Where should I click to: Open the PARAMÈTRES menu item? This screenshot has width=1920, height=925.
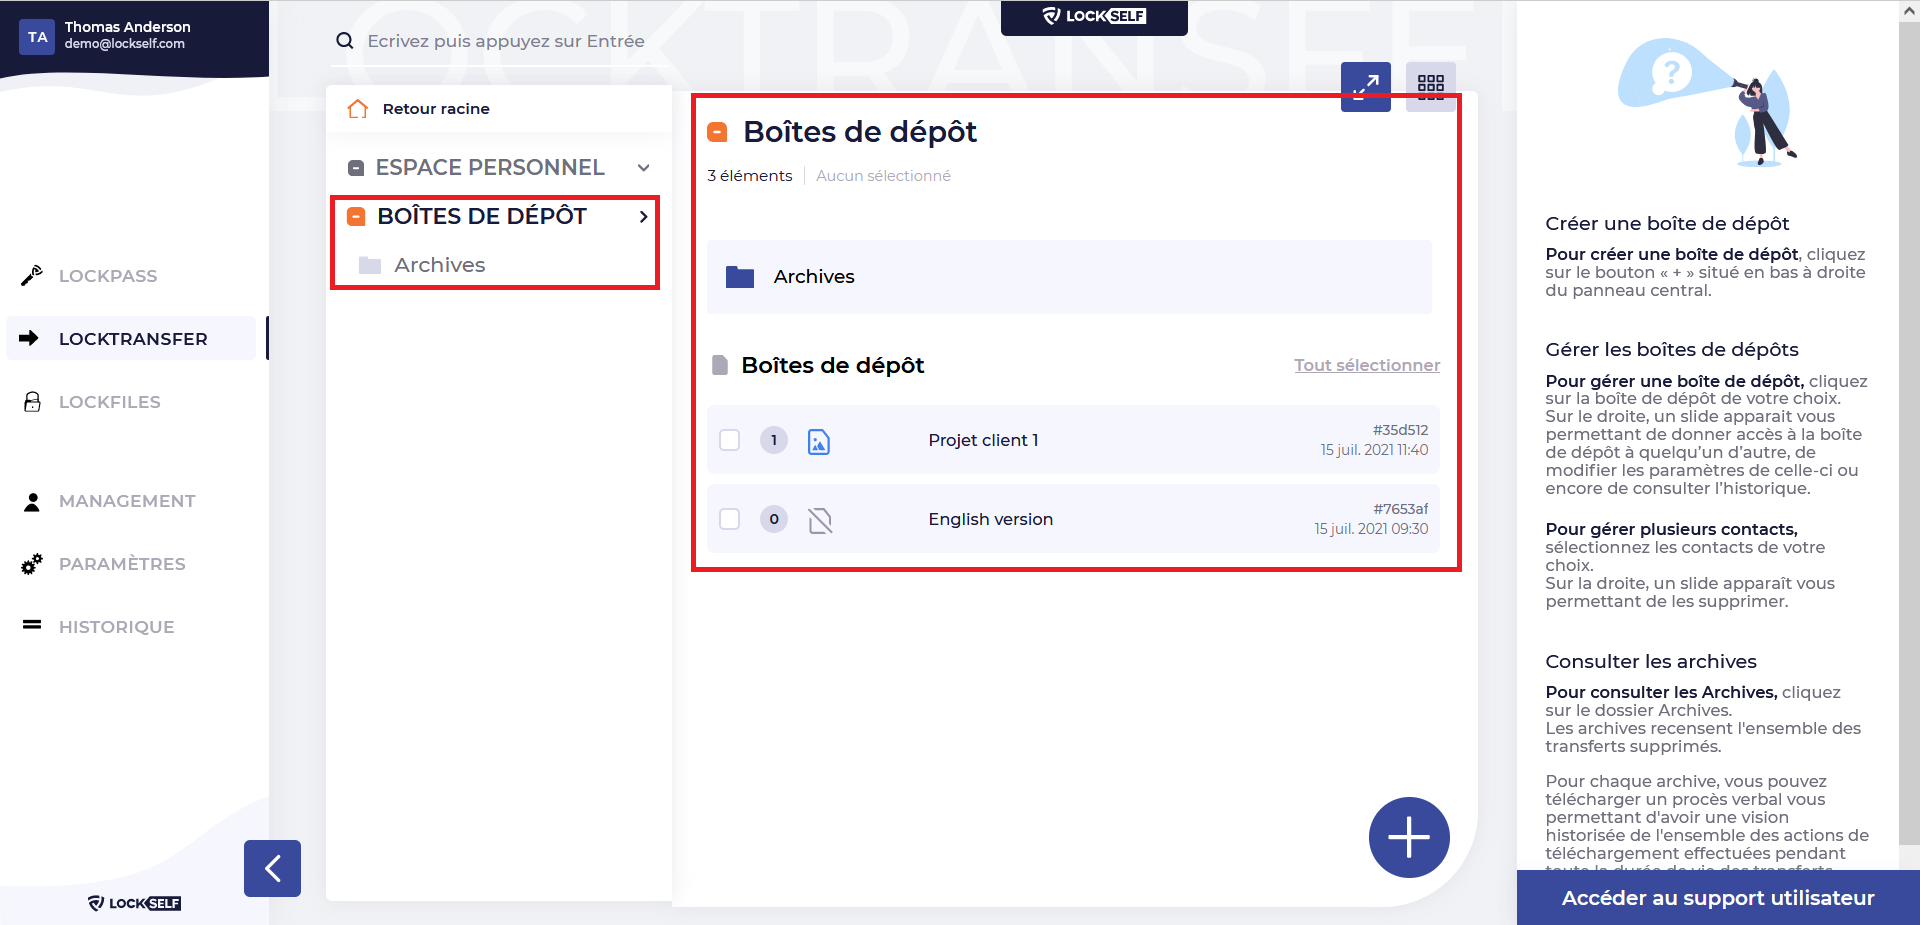122,564
